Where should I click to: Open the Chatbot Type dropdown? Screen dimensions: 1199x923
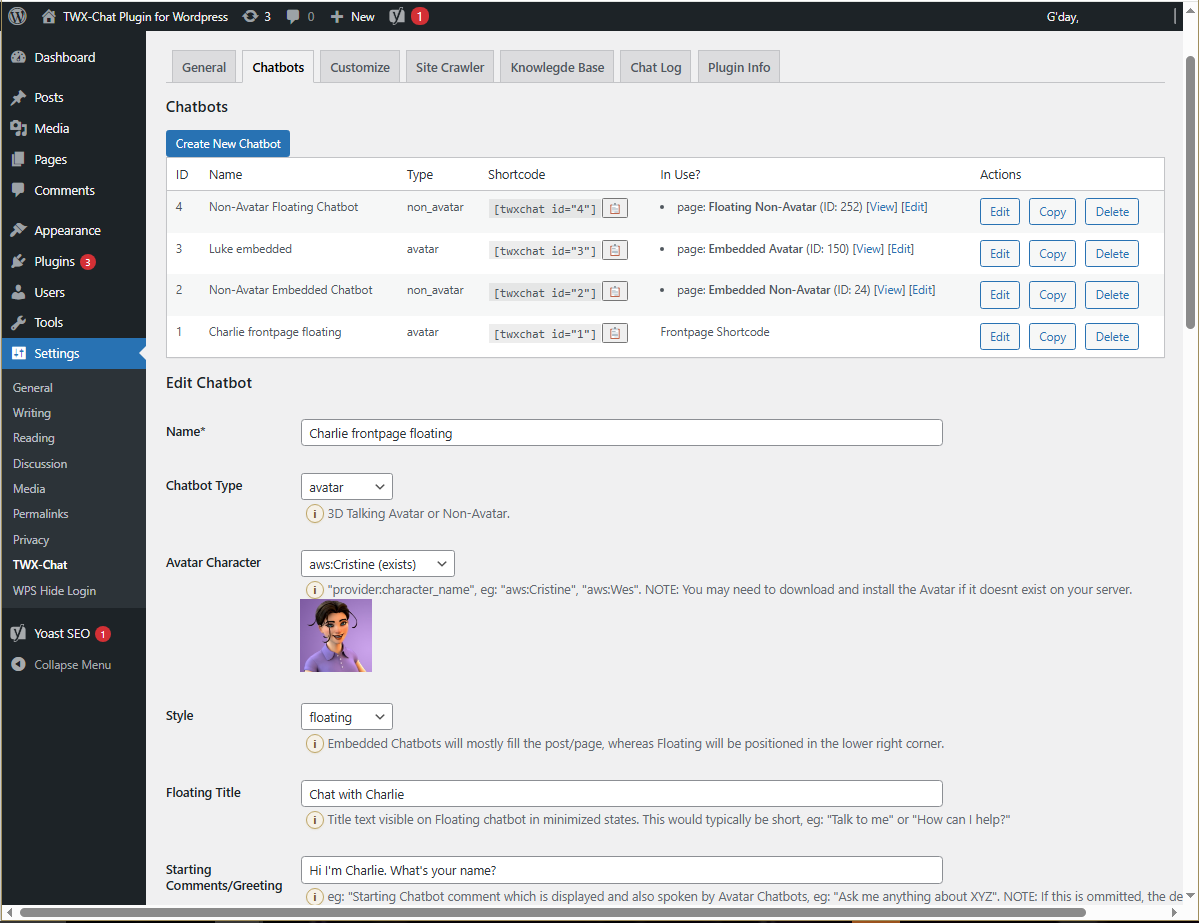346,486
